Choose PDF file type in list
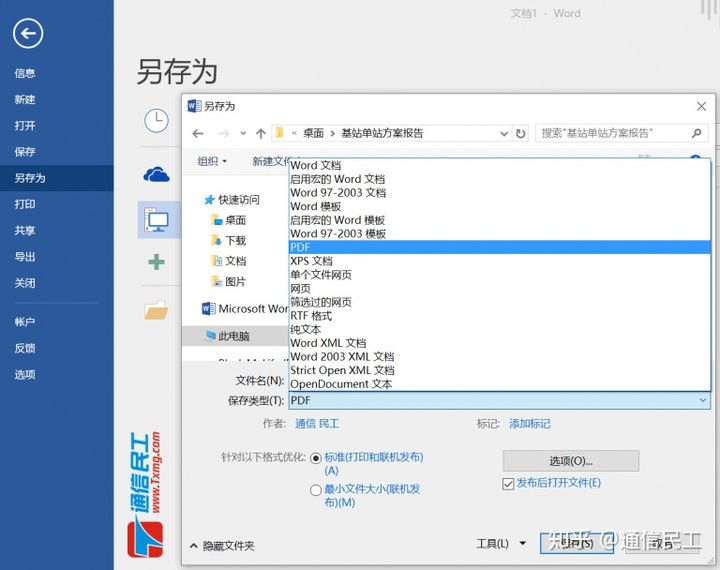 click(500, 247)
